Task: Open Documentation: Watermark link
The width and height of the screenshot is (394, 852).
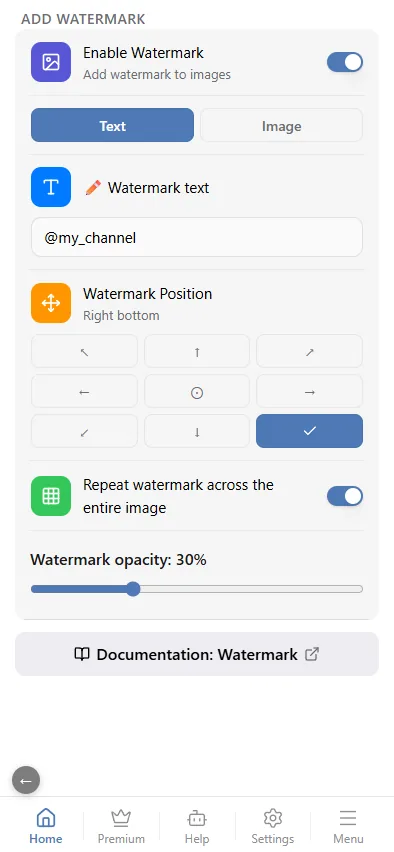Action: 197,654
